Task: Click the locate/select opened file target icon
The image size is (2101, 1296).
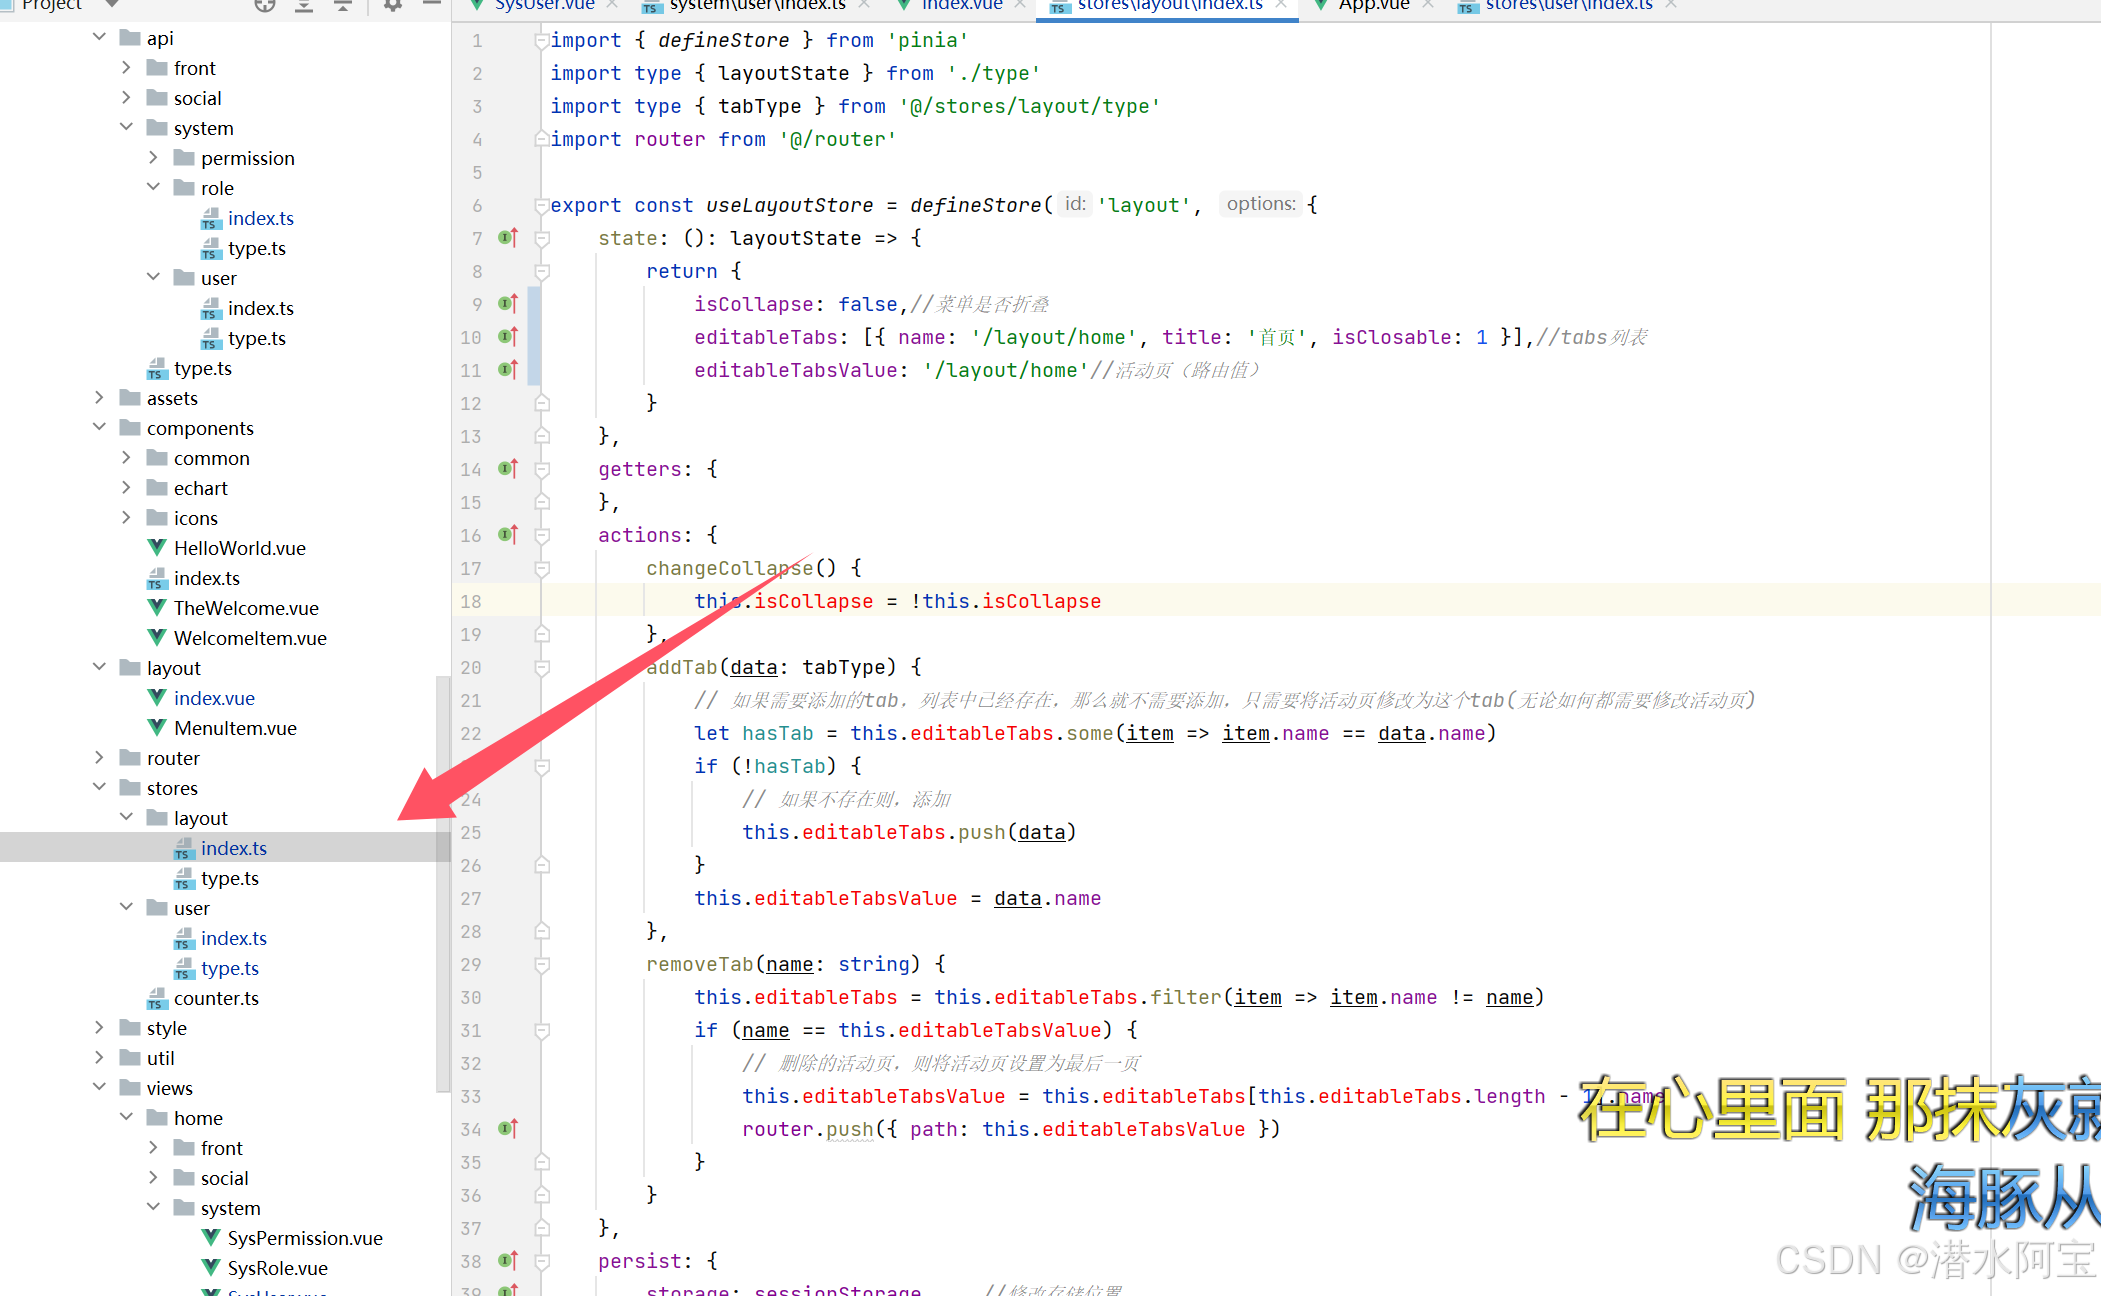Action: click(264, 5)
